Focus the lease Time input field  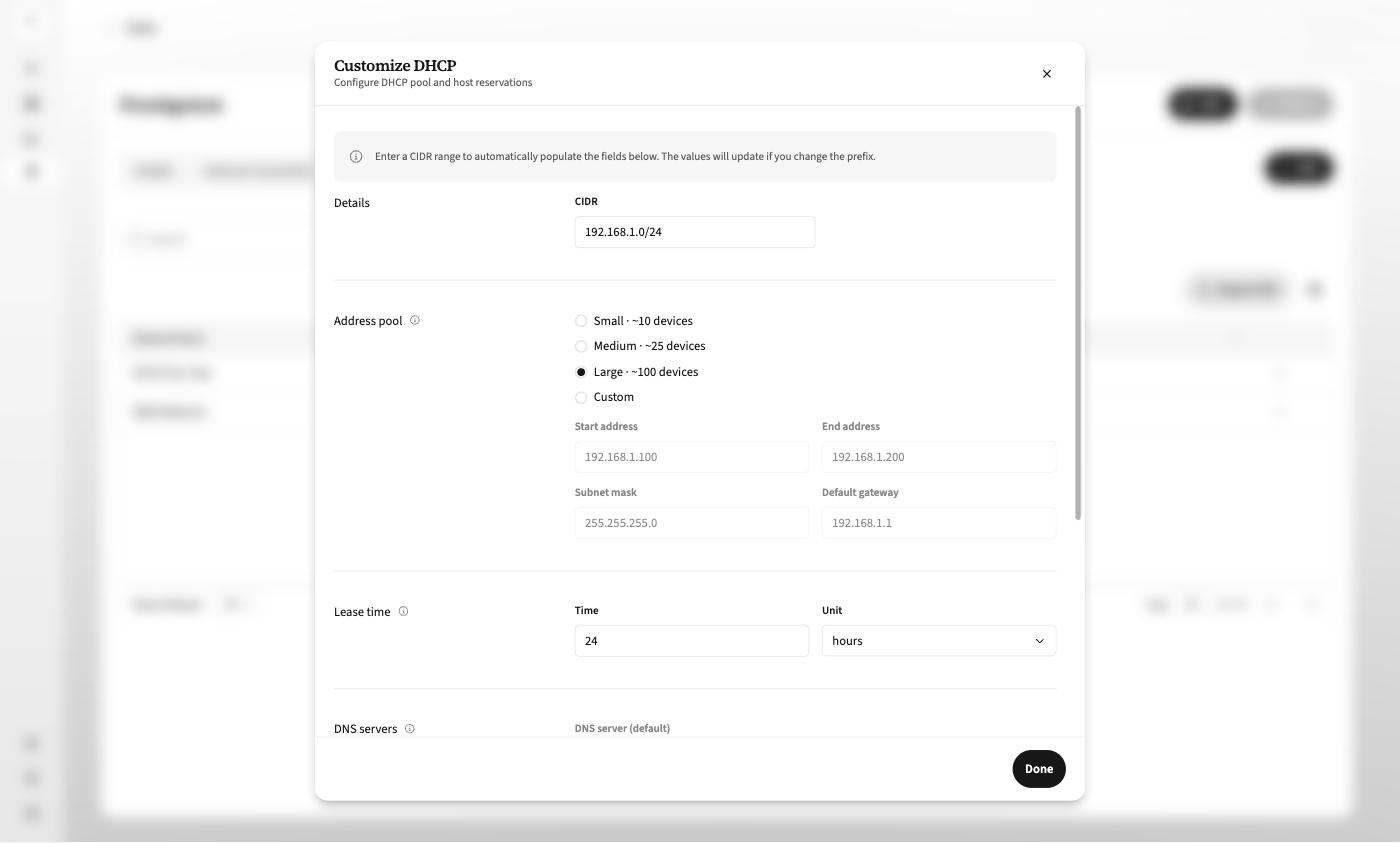(692, 641)
